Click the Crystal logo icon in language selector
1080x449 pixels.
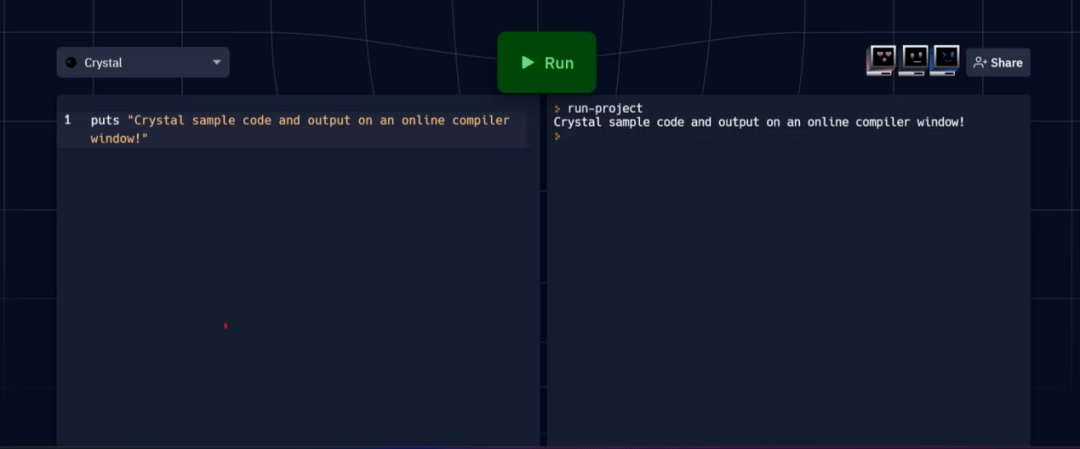click(71, 63)
